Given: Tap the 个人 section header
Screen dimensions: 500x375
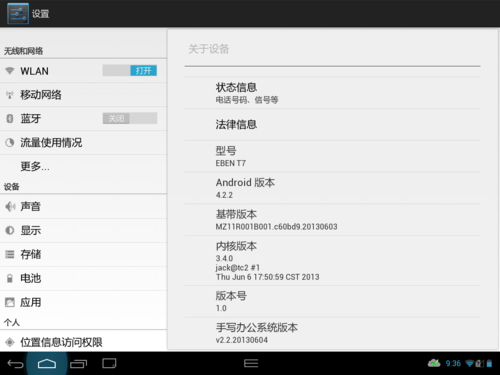Looking at the screenshot, I should point(12,322).
